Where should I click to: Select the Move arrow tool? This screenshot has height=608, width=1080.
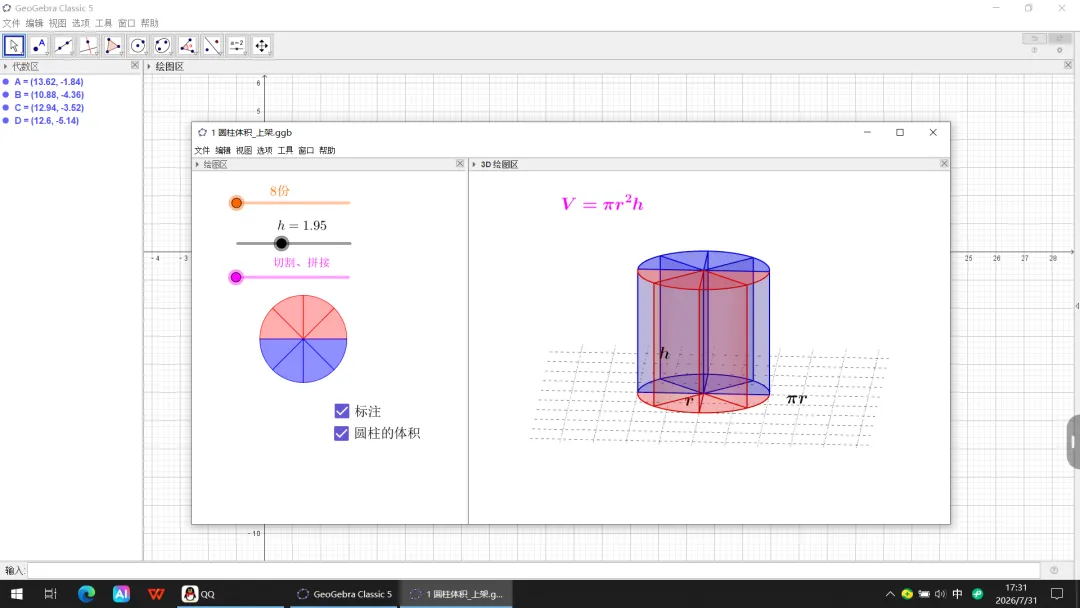tap(14, 45)
